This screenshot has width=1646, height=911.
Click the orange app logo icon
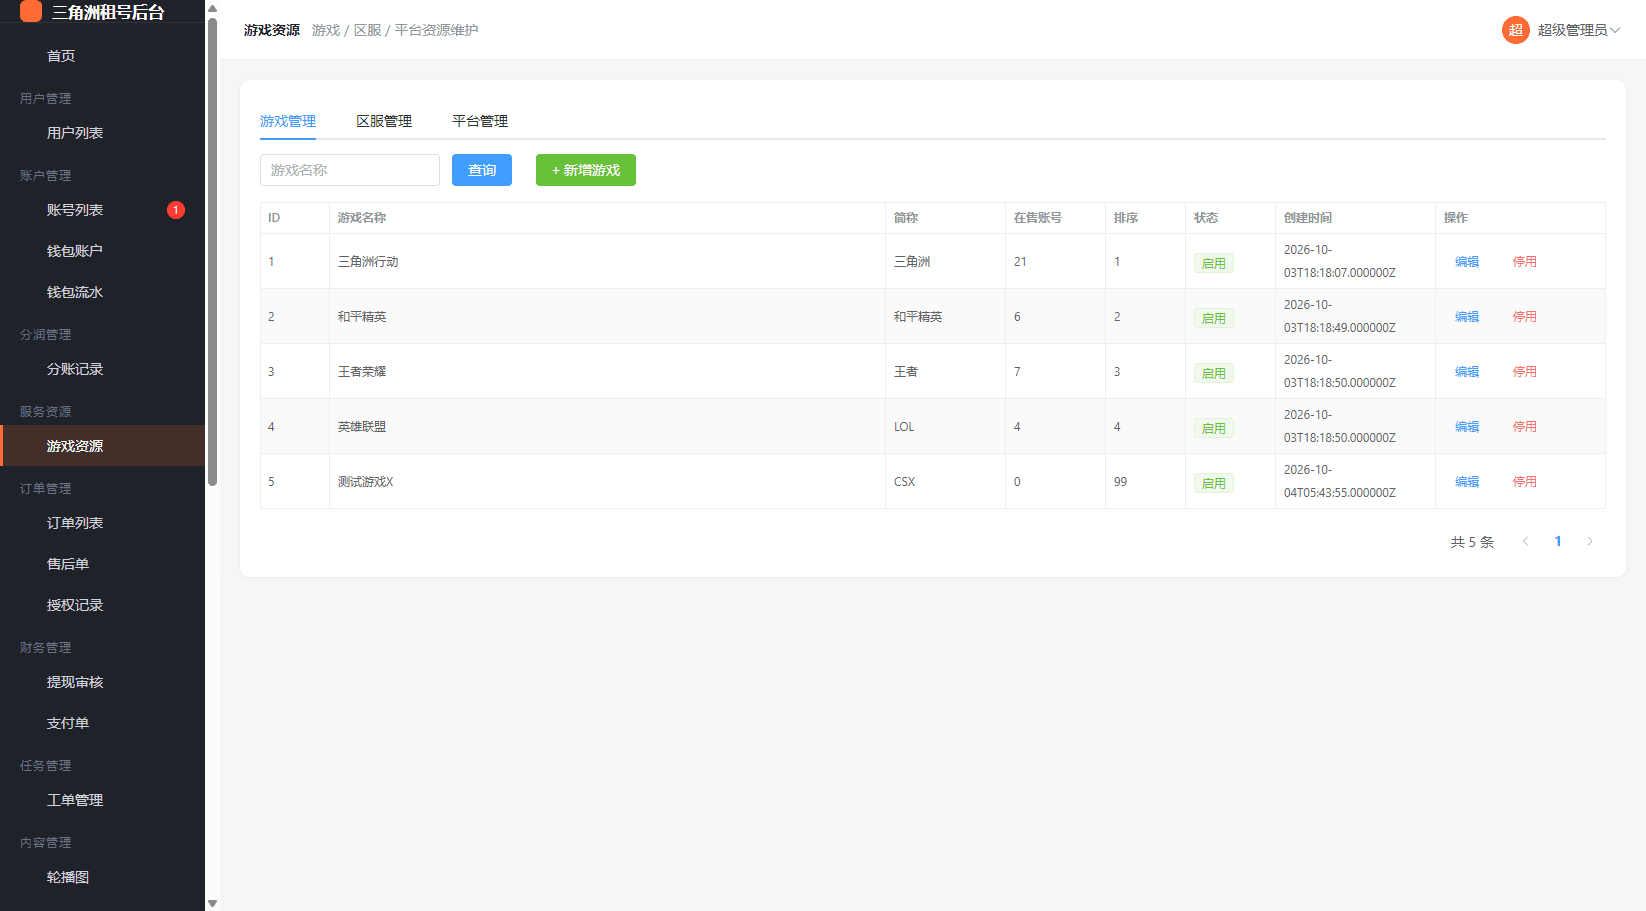coord(31,11)
